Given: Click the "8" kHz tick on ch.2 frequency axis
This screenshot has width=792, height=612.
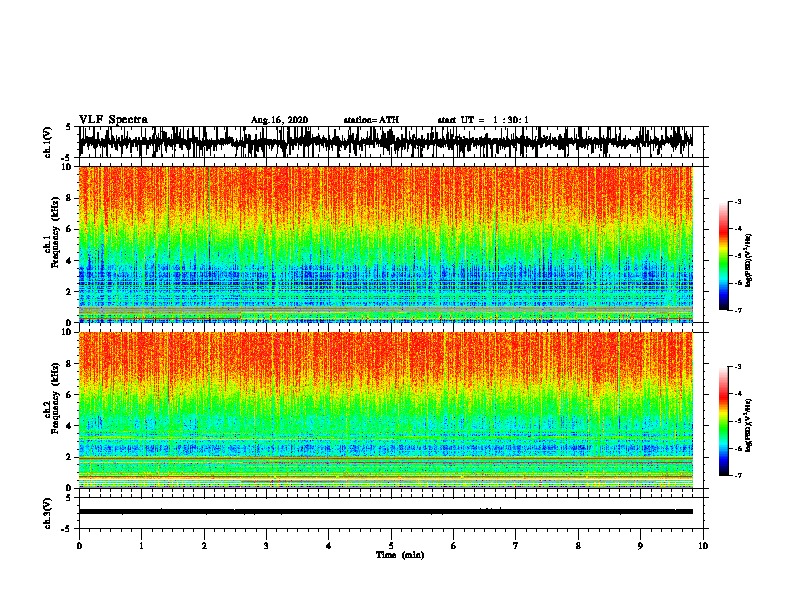Looking at the screenshot, I should coord(69,364).
